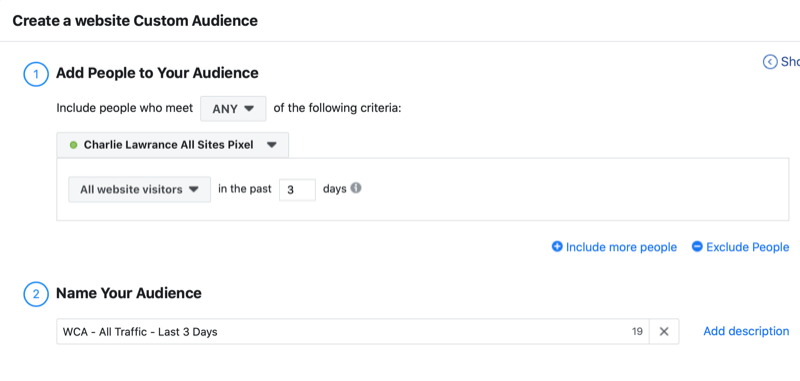Image resolution: width=800 pixels, height=381 pixels.
Task: Click the step 2 circle badge
Action: click(36, 294)
